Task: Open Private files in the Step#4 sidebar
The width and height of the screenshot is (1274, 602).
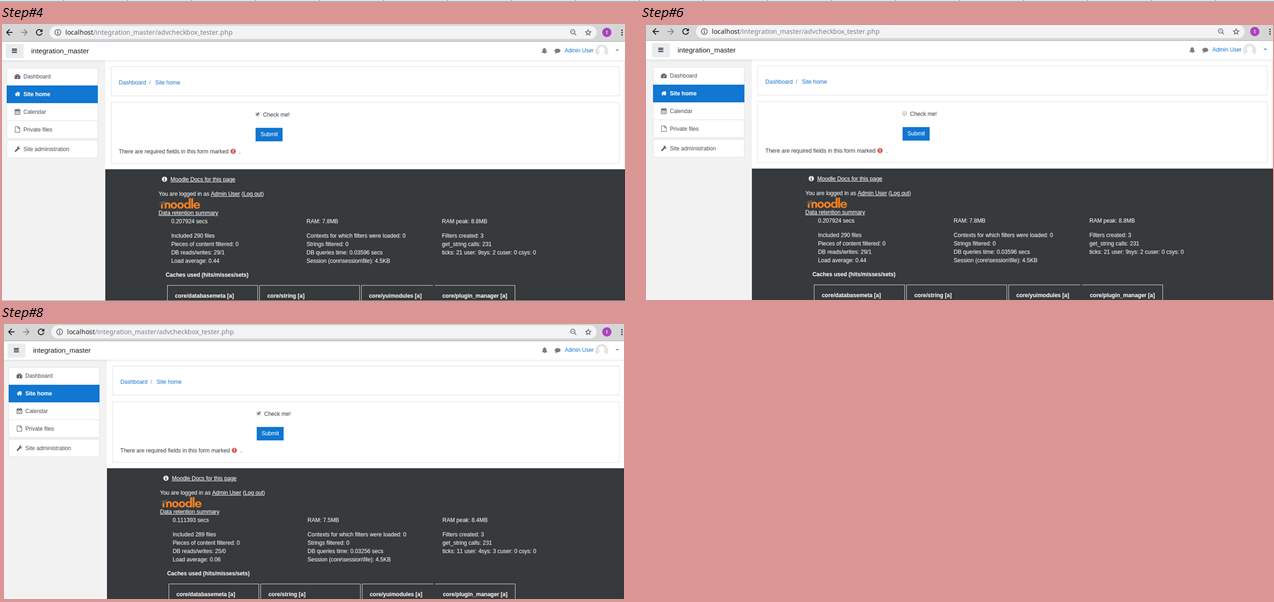Action: point(52,129)
